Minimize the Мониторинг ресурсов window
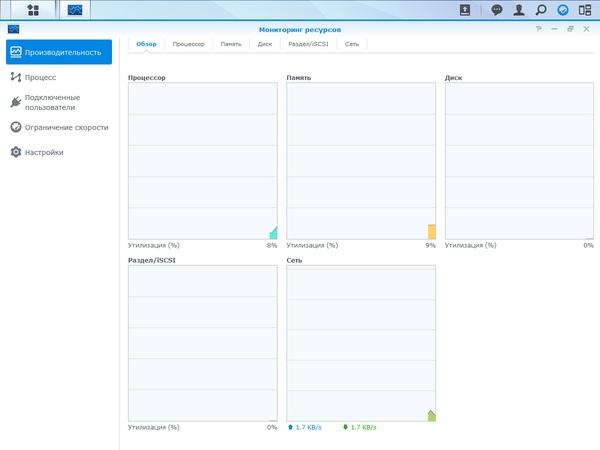The height and width of the screenshot is (450, 600). pos(554,29)
